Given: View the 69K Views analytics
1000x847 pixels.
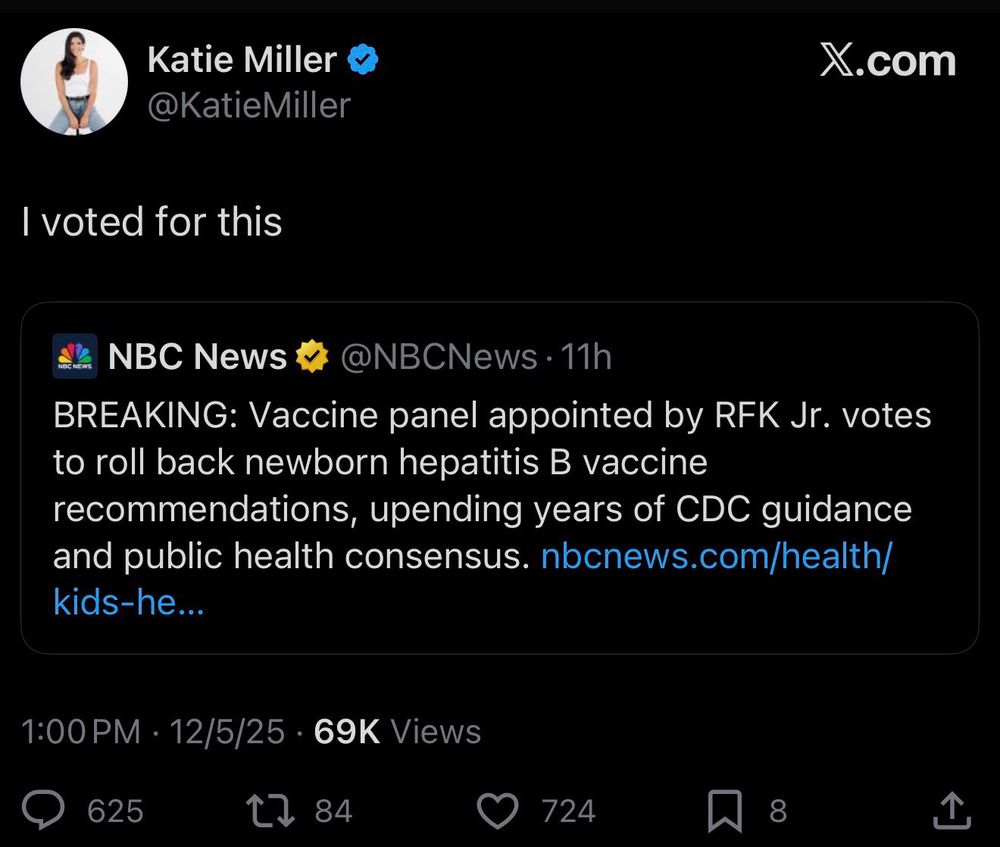Looking at the screenshot, I should pyautogui.click(x=397, y=732).
